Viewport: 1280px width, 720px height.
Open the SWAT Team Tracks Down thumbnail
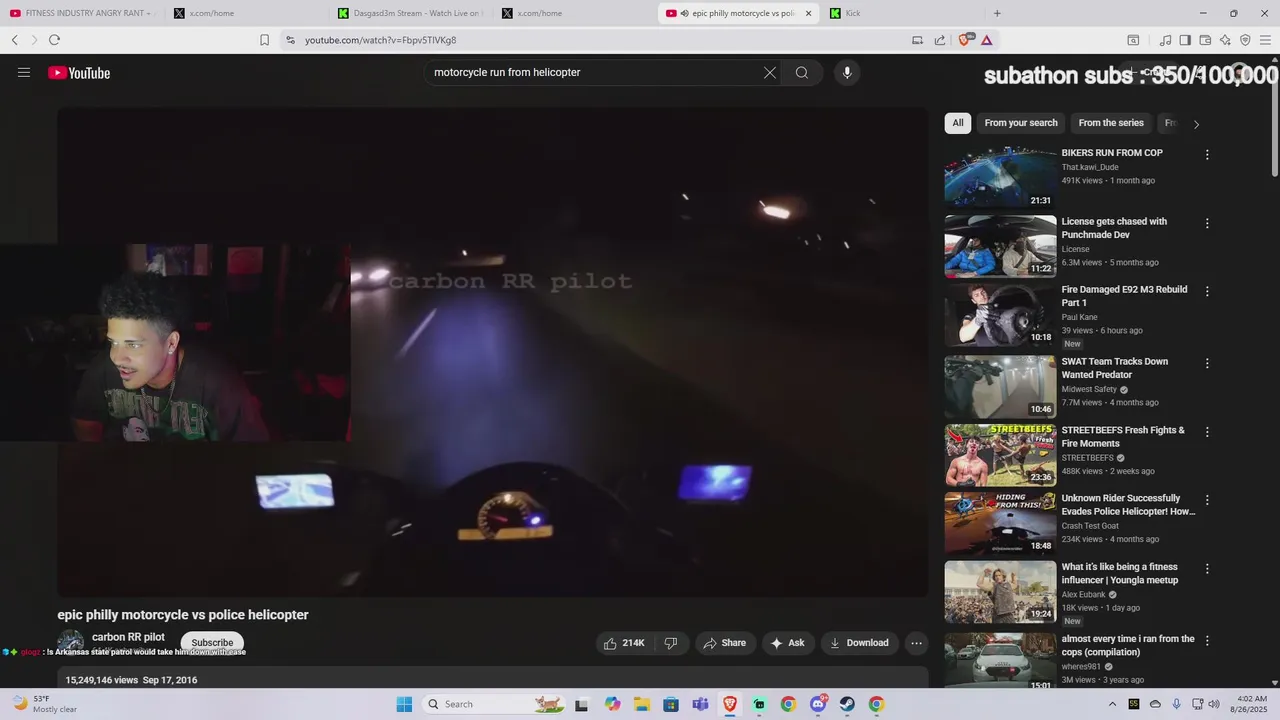(x=1000, y=387)
